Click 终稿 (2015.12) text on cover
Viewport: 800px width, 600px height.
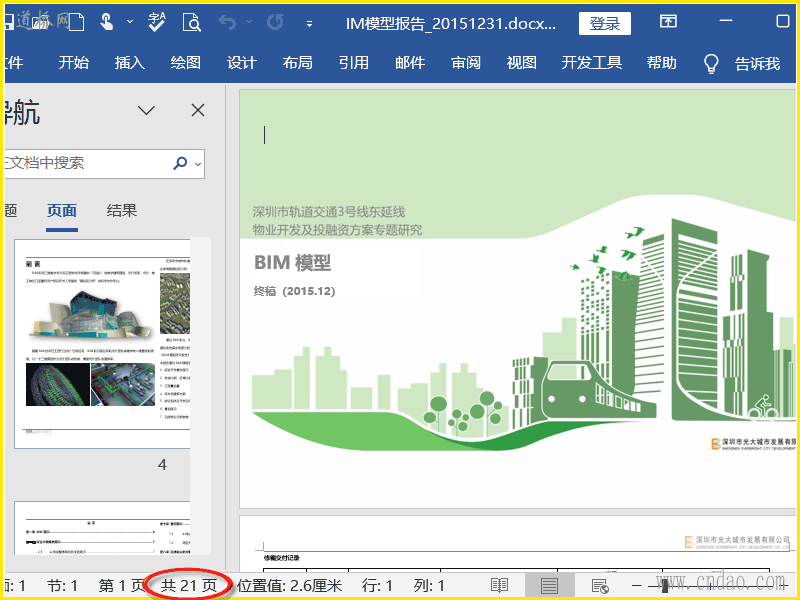coord(294,291)
